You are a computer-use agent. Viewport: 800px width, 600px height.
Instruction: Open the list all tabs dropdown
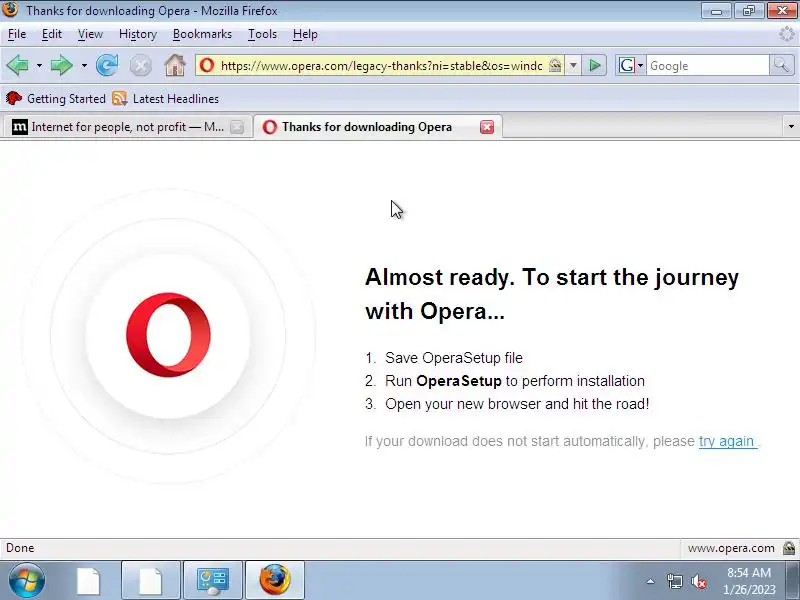(x=791, y=127)
